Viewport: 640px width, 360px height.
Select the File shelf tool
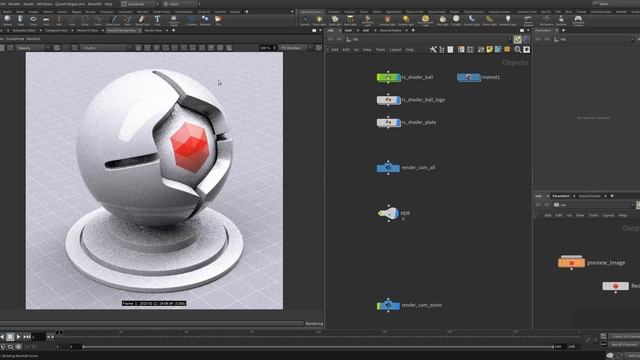click(218, 20)
